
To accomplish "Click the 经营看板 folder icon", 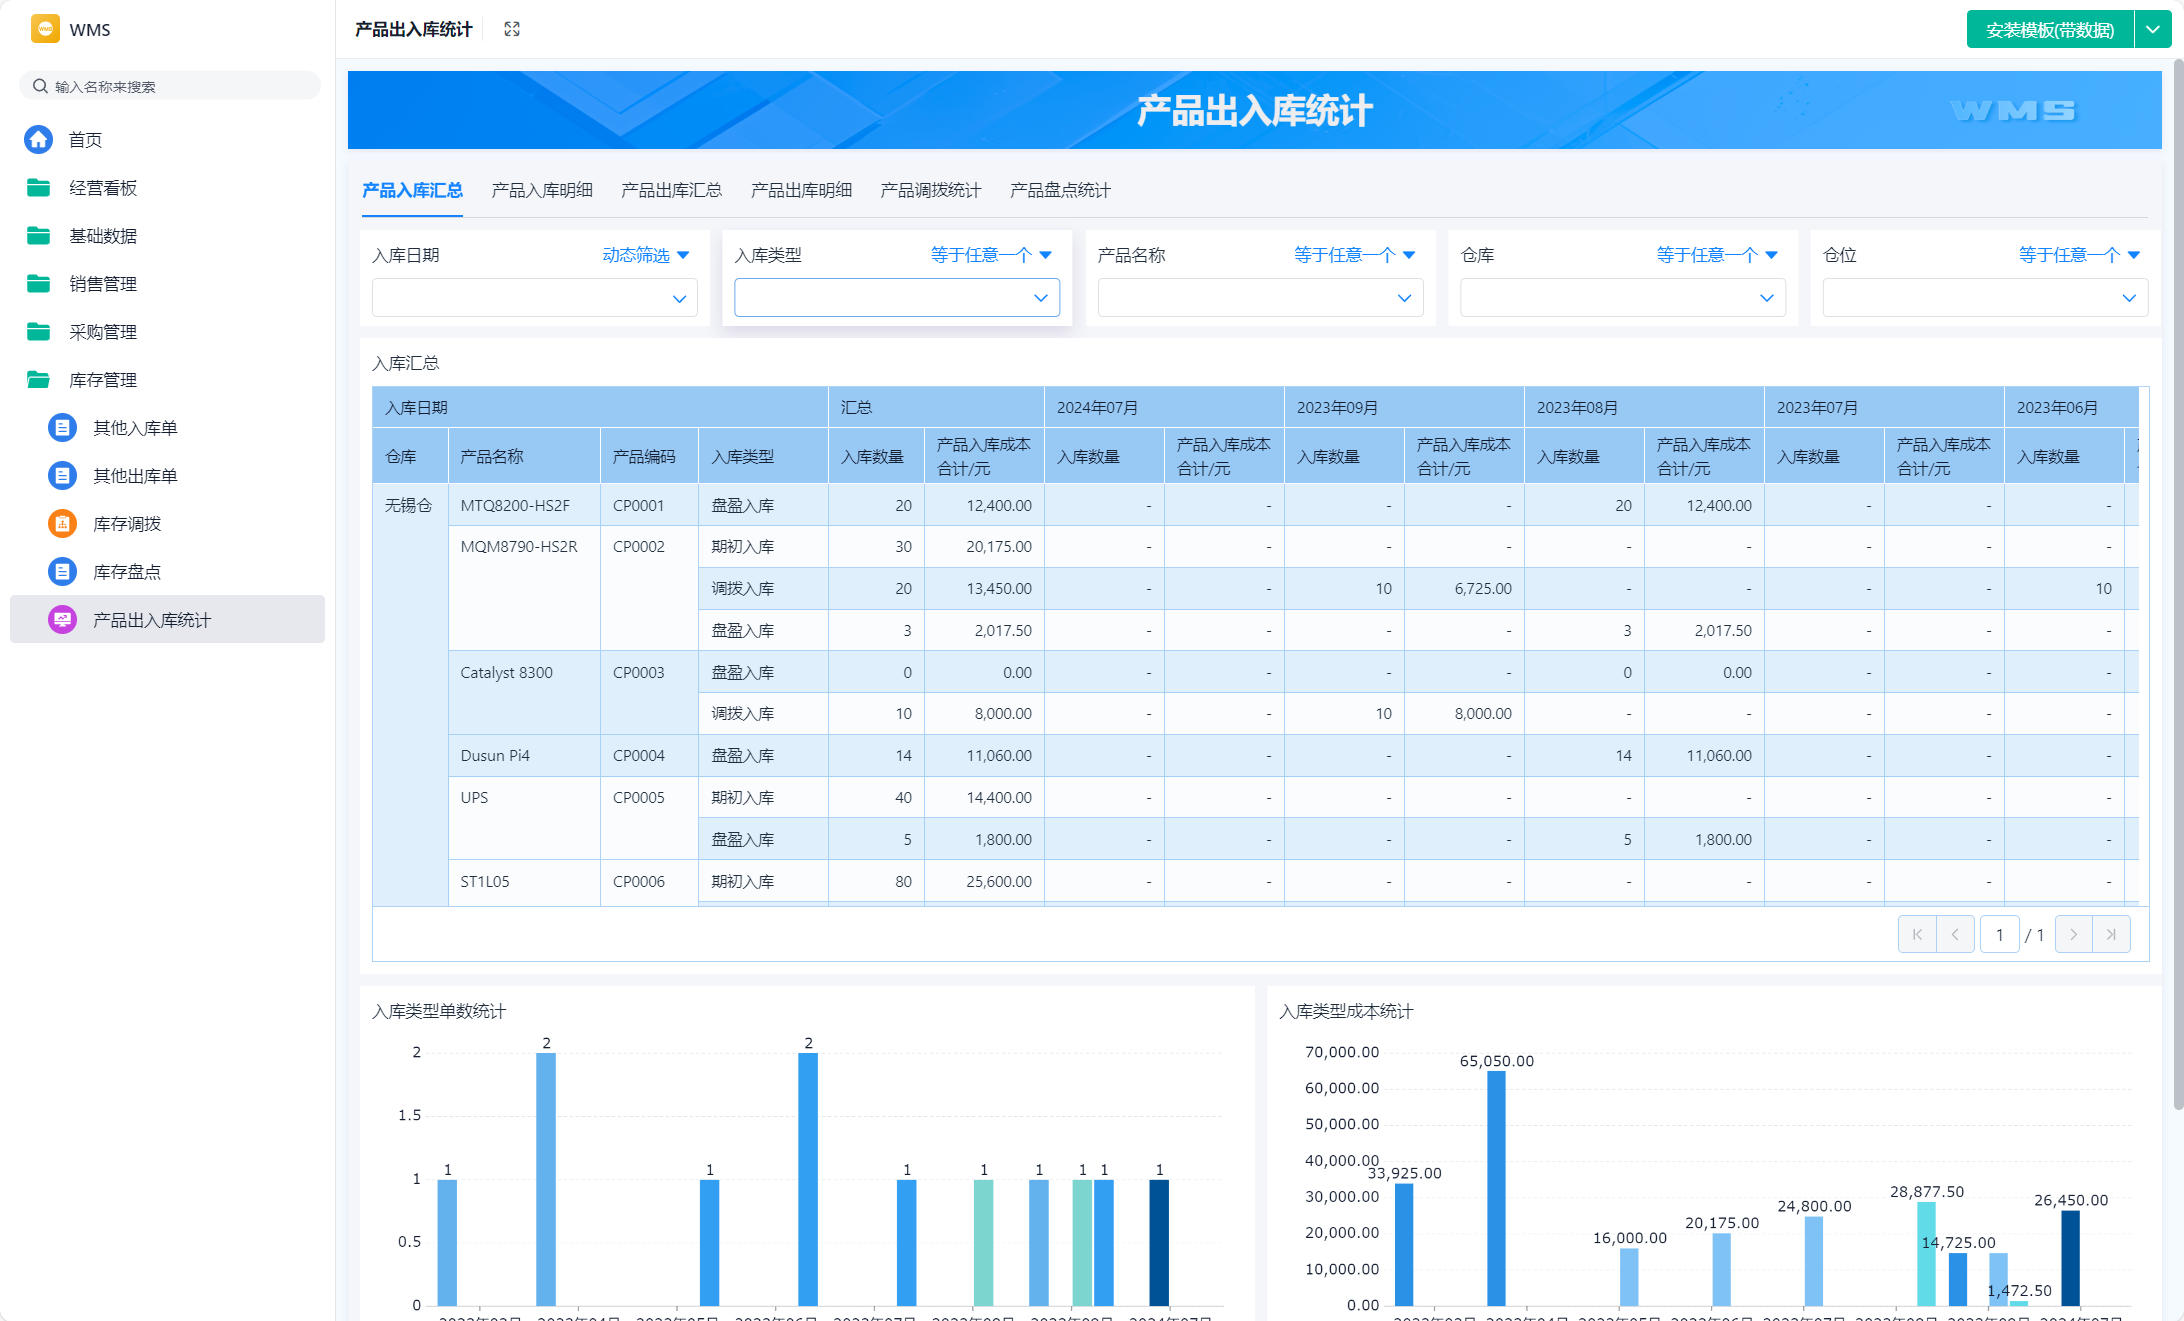I will click(x=38, y=188).
